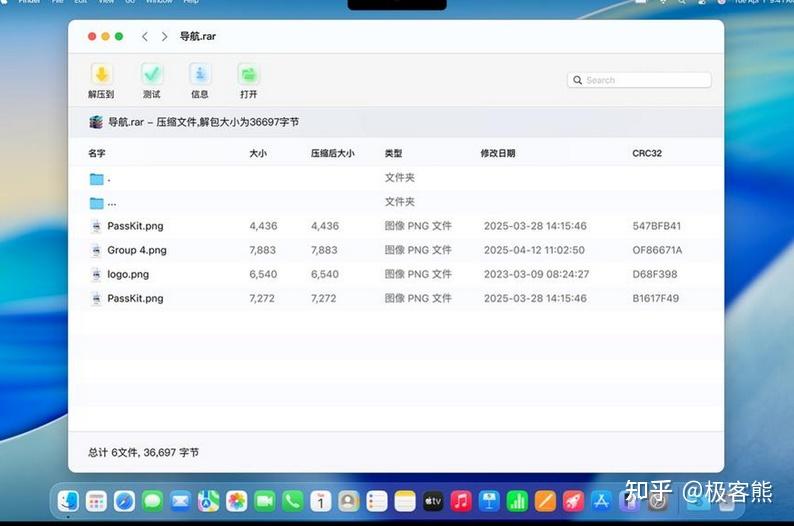Open Keynote from the Dock
The width and height of the screenshot is (794, 526).
pos(489,501)
